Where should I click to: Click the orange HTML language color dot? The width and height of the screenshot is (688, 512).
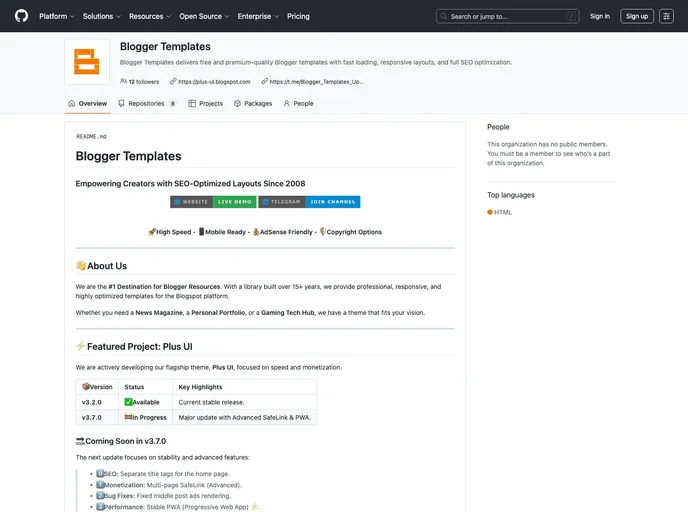tap(490, 212)
